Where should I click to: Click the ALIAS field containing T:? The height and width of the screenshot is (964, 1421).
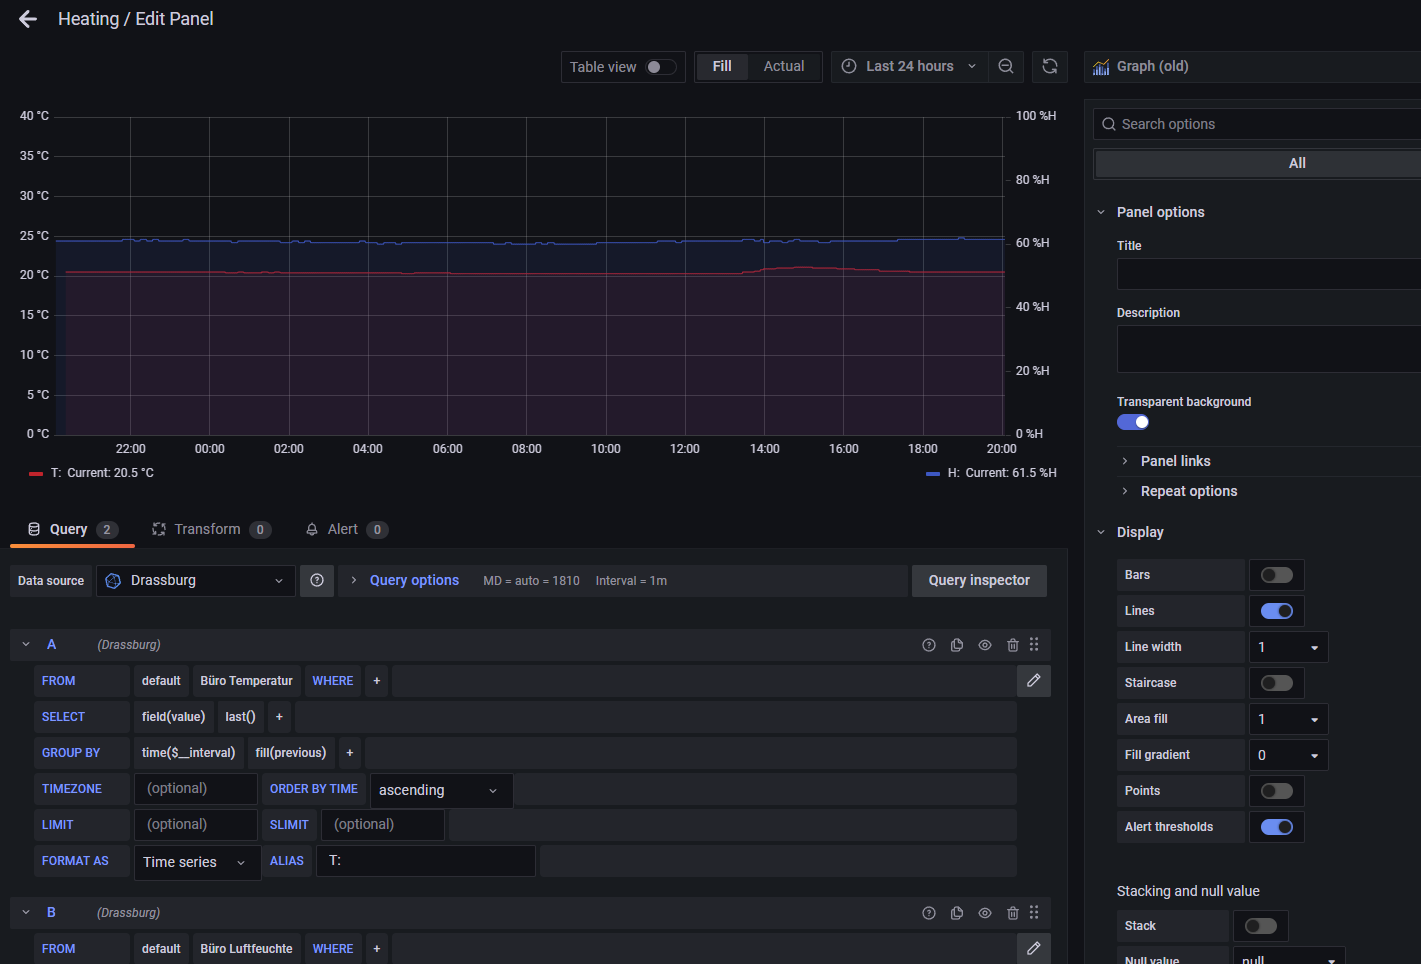coord(426,861)
